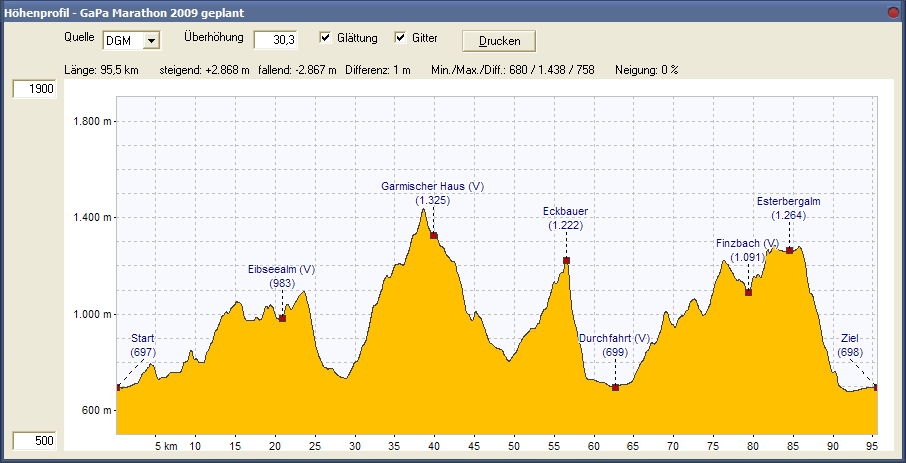Screen dimensions: 906x463
Task: Click the Neigung 0 % readout
Action: 646,71
